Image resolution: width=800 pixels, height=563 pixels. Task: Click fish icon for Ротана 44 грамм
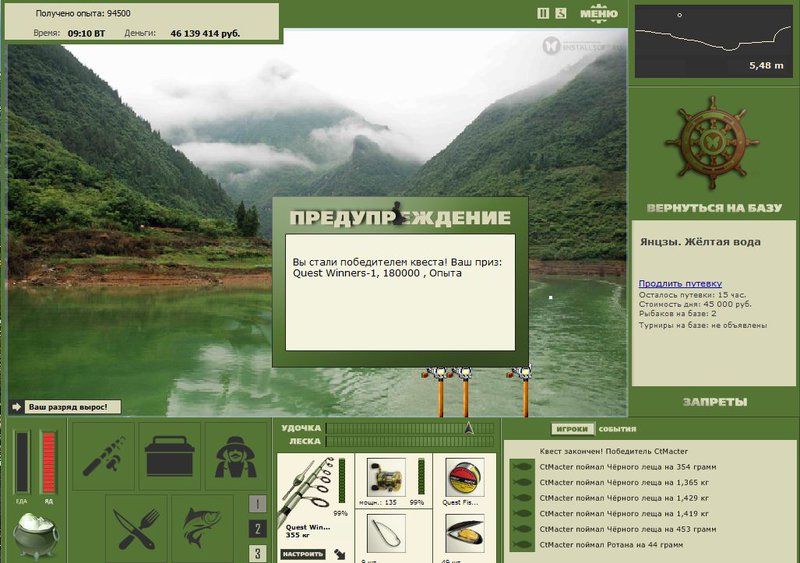[x=521, y=545]
